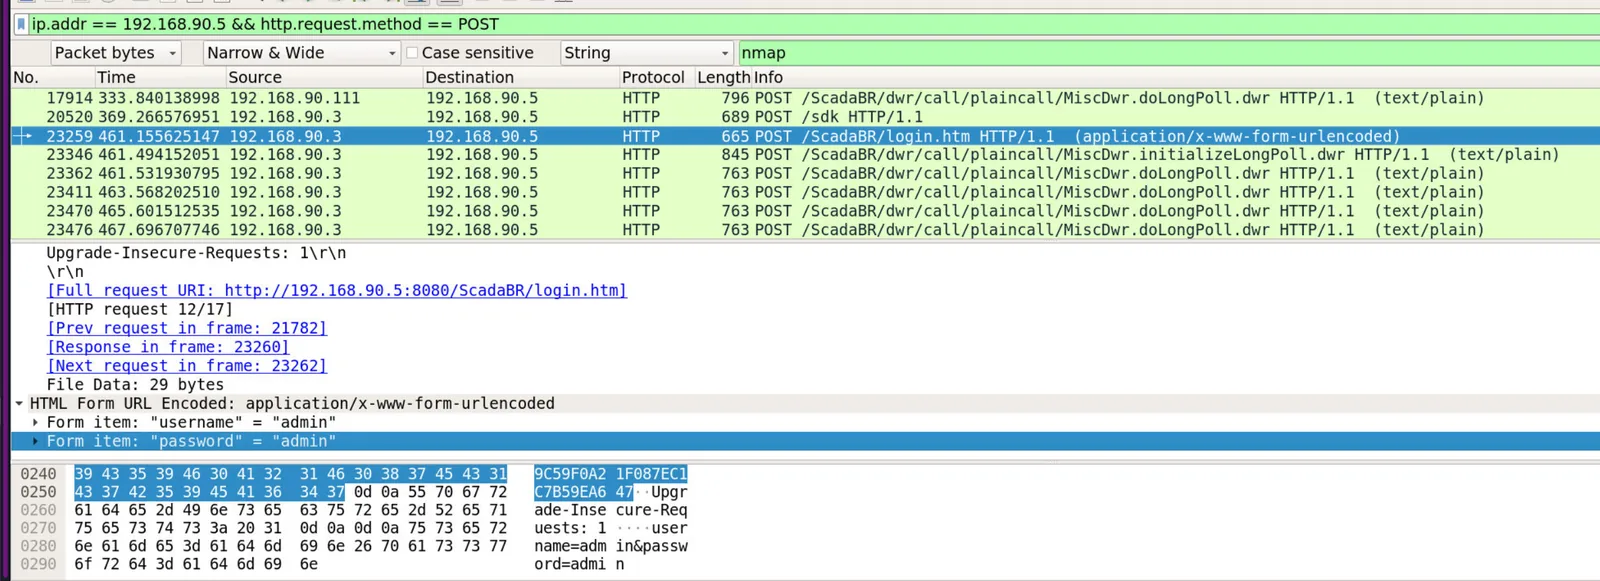Click ASCII text ord=admi n
1600x581 pixels.
click(579, 564)
